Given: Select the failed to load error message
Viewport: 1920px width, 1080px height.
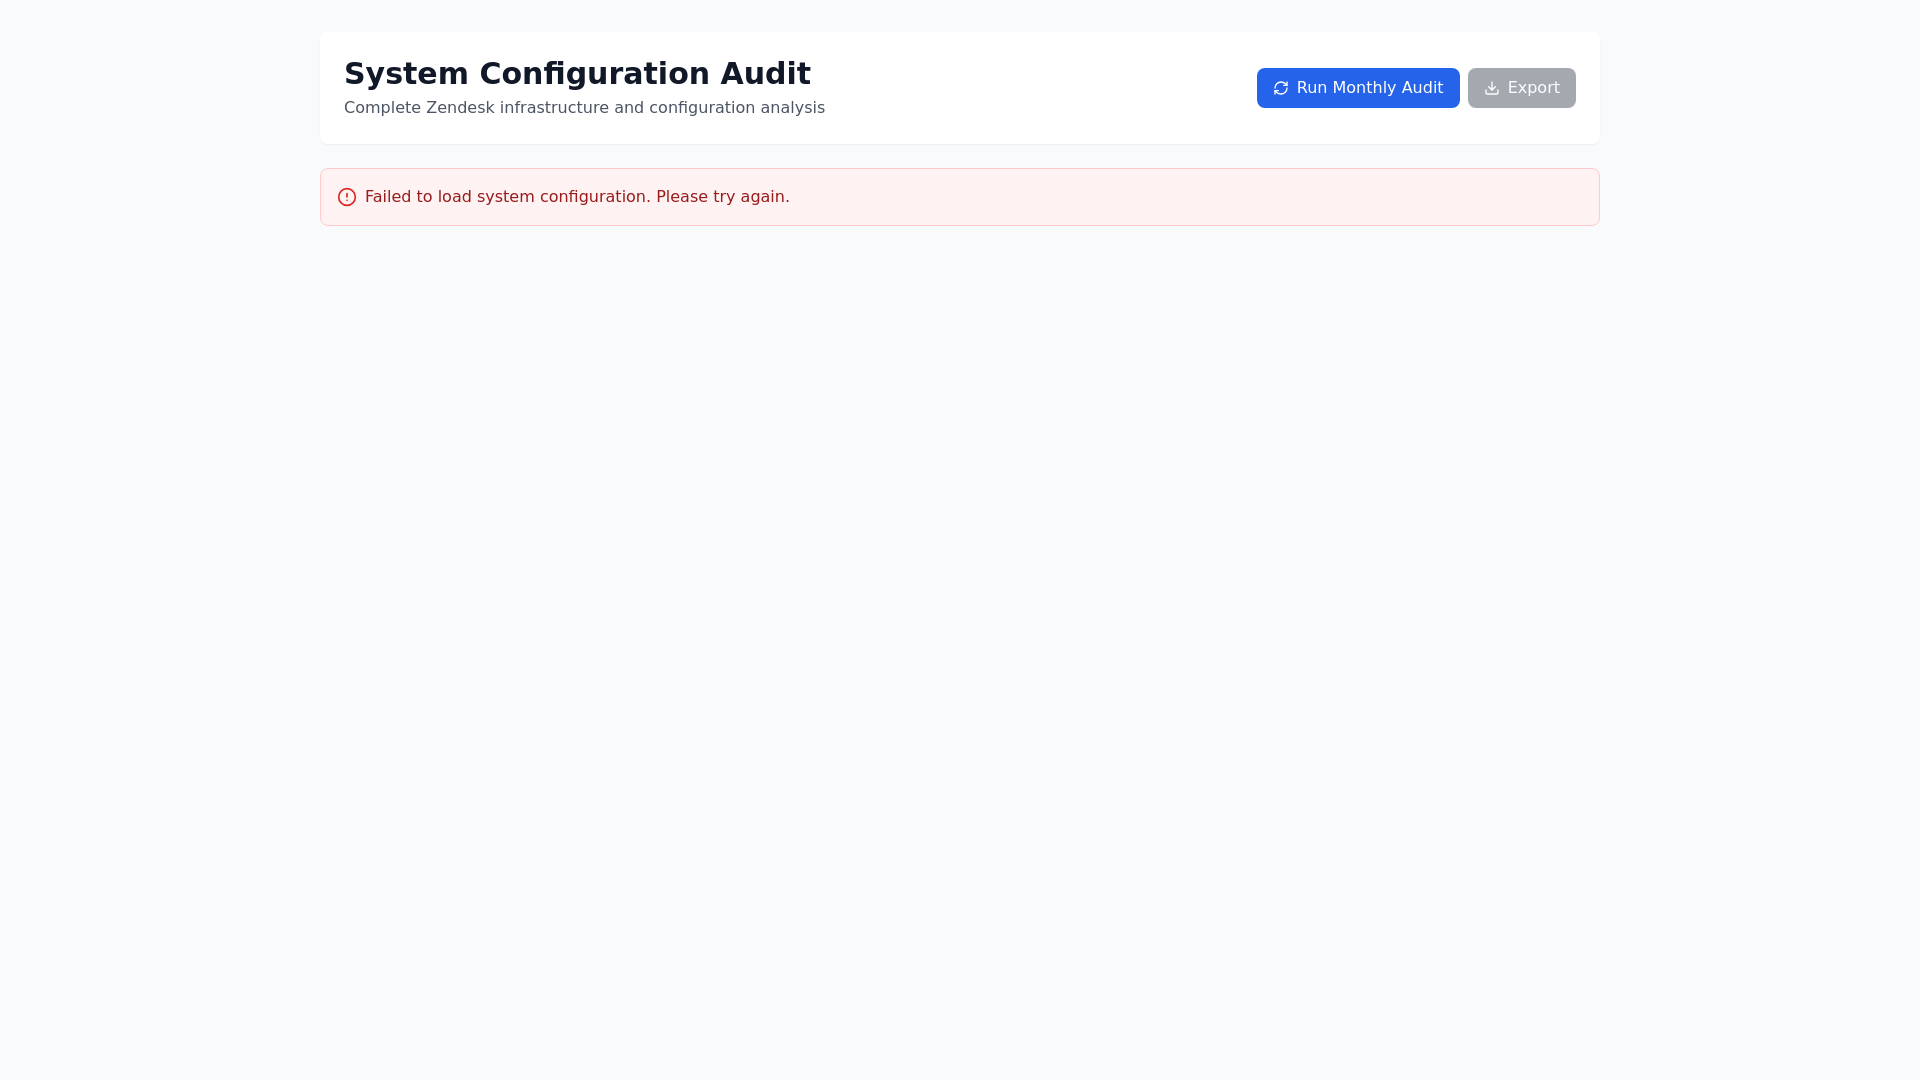Looking at the screenshot, I should [577, 197].
